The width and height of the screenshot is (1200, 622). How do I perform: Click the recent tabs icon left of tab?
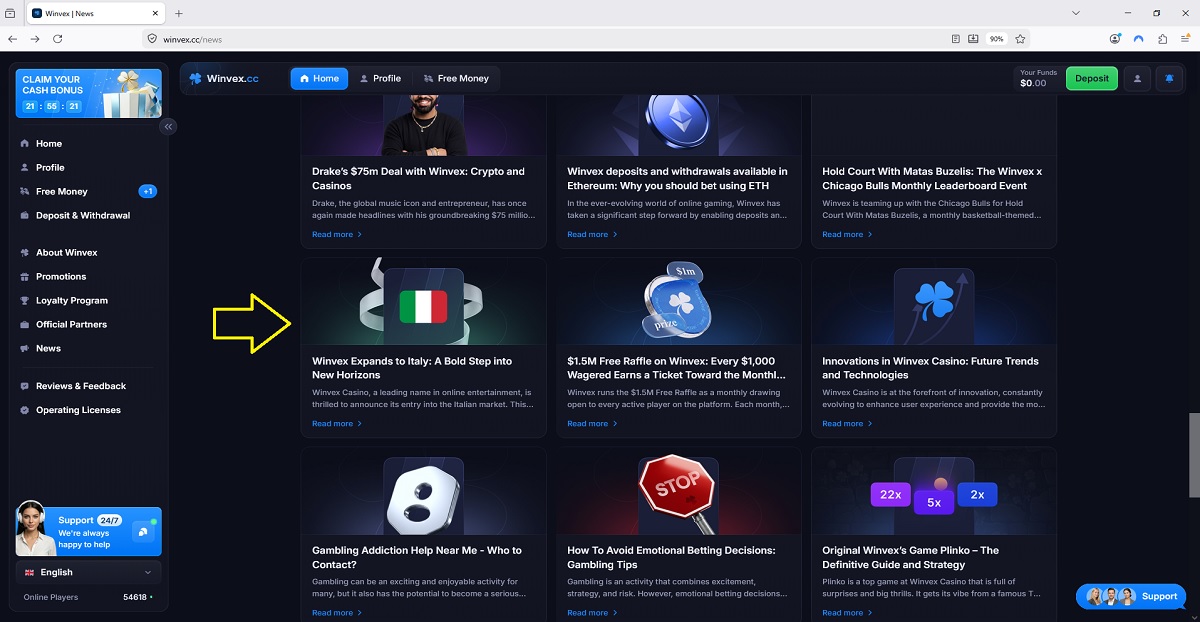(x=10, y=13)
